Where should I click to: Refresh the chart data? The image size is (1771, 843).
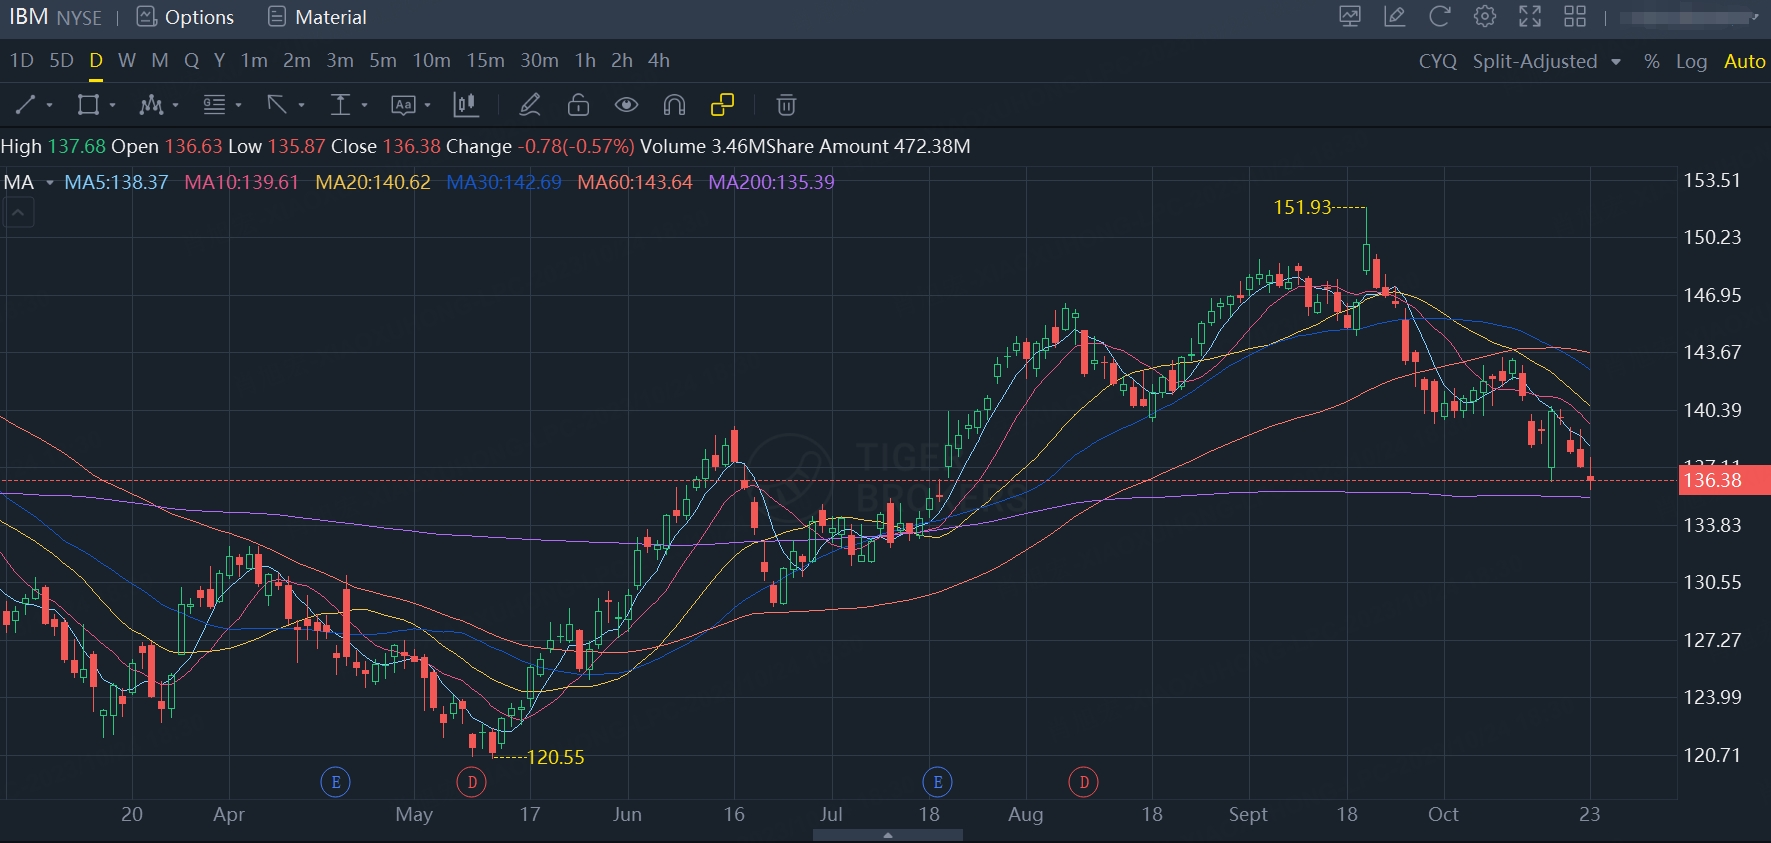point(1439,17)
